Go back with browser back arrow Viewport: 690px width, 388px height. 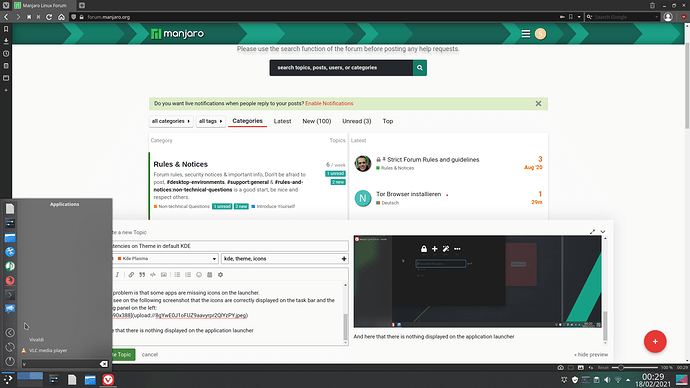[x=6, y=17]
